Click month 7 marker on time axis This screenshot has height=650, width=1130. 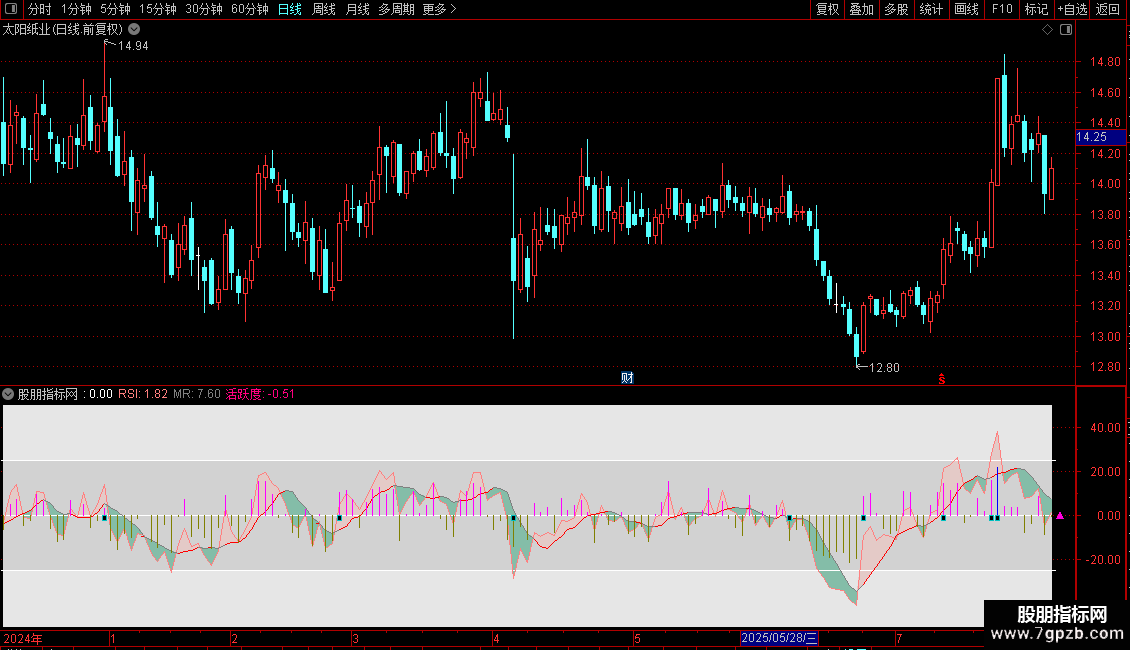pyautogui.click(x=899, y=638)
